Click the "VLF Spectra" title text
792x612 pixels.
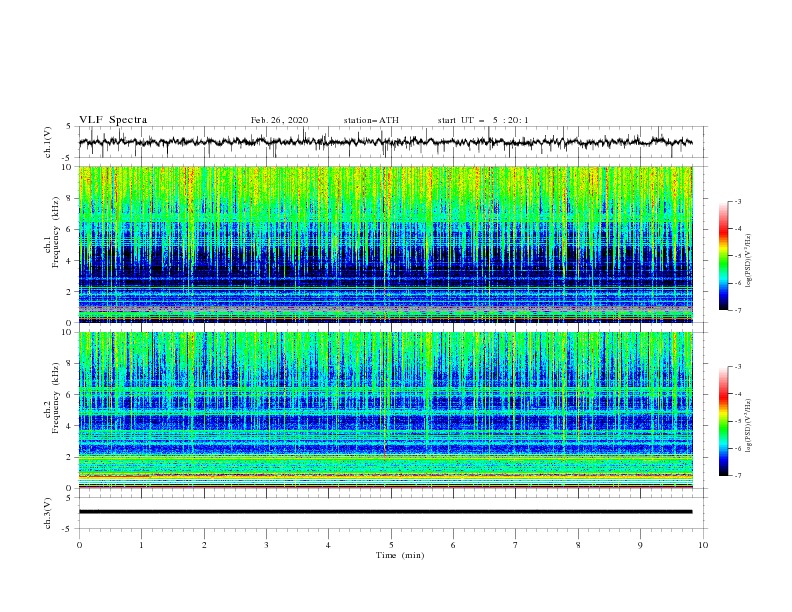113,120
